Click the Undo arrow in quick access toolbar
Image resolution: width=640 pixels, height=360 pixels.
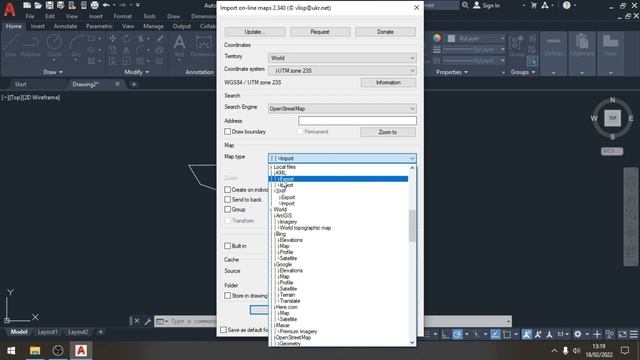[x=106, y=5]
